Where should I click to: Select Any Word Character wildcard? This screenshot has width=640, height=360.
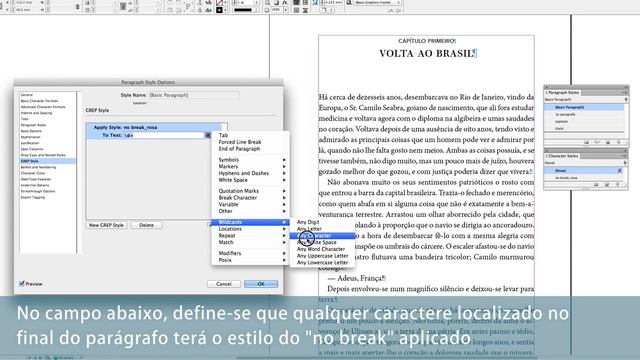pyautogui.click(x=321, y=249)
